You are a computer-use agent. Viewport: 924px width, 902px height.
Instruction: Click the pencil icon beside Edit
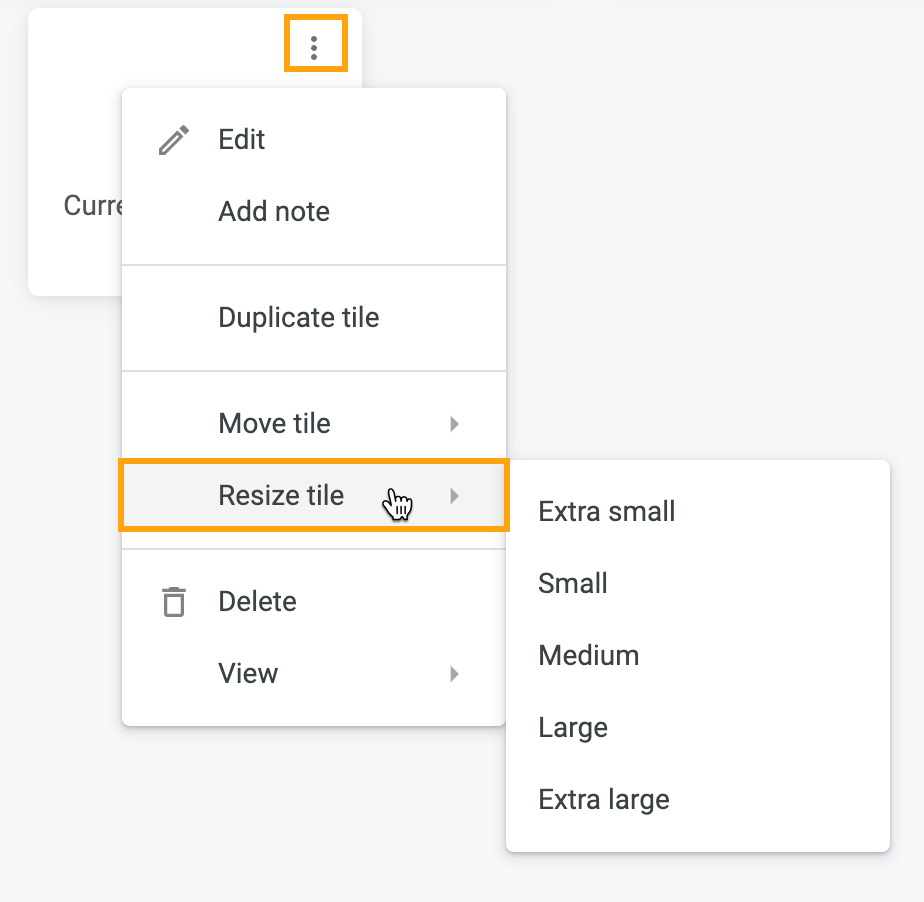click(174, 140)
